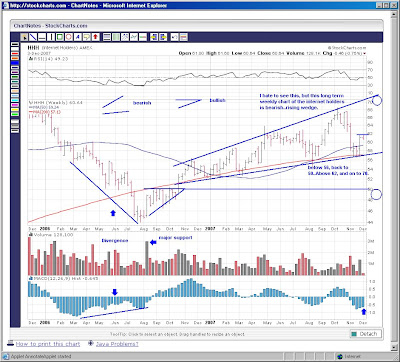Choose the bottom line-thickness option in the palette

15,131
